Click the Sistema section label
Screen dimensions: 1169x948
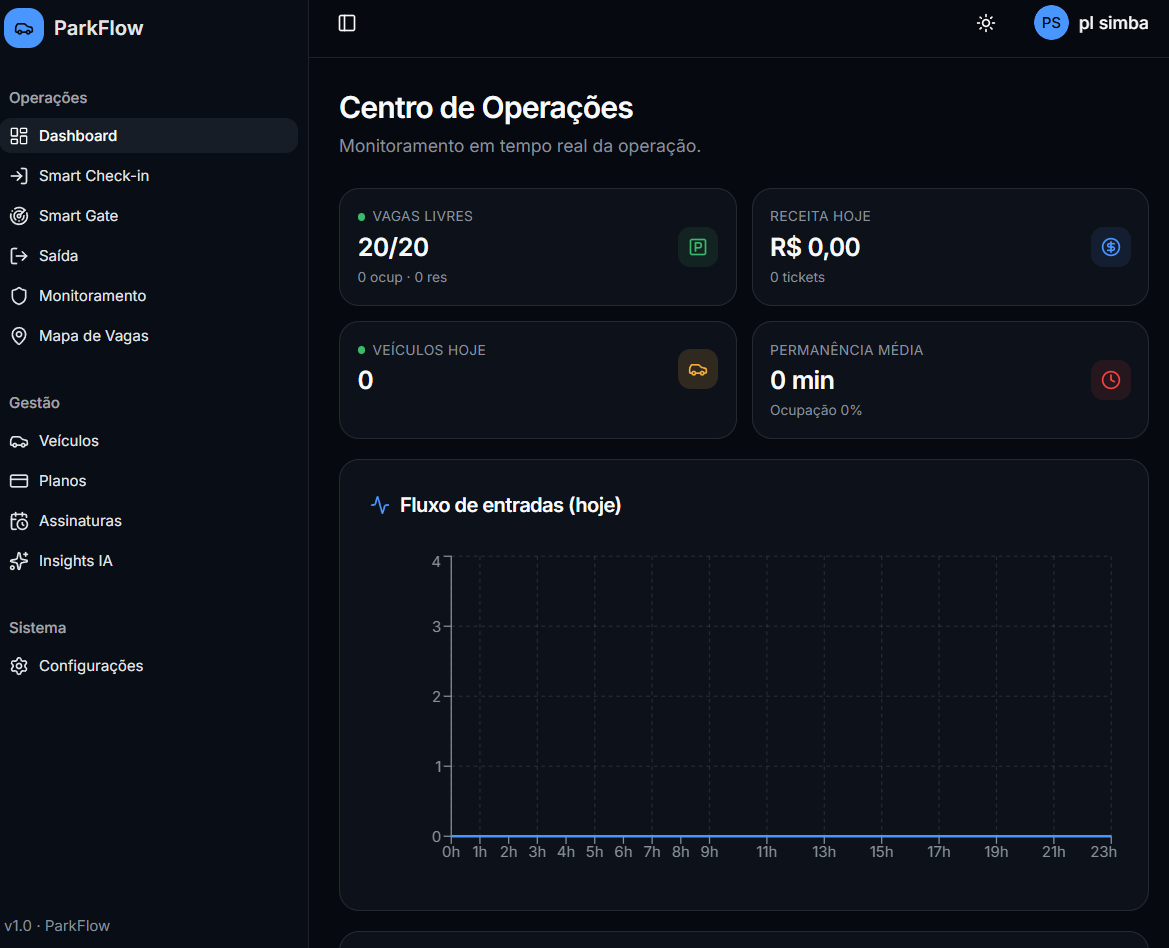37,628
